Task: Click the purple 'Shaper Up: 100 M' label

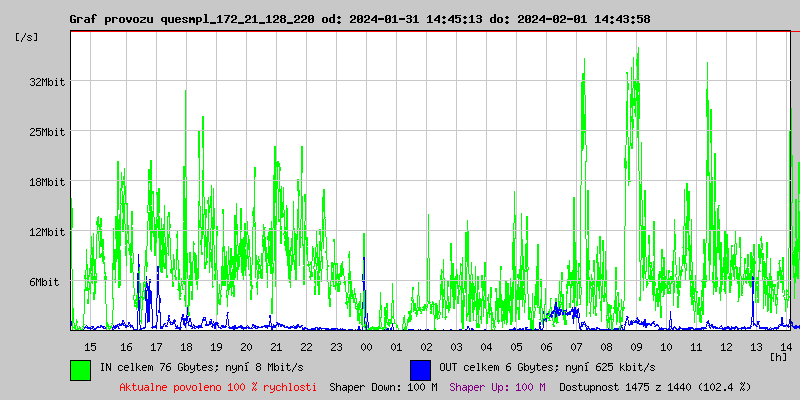Action: [x=497, y=387]
